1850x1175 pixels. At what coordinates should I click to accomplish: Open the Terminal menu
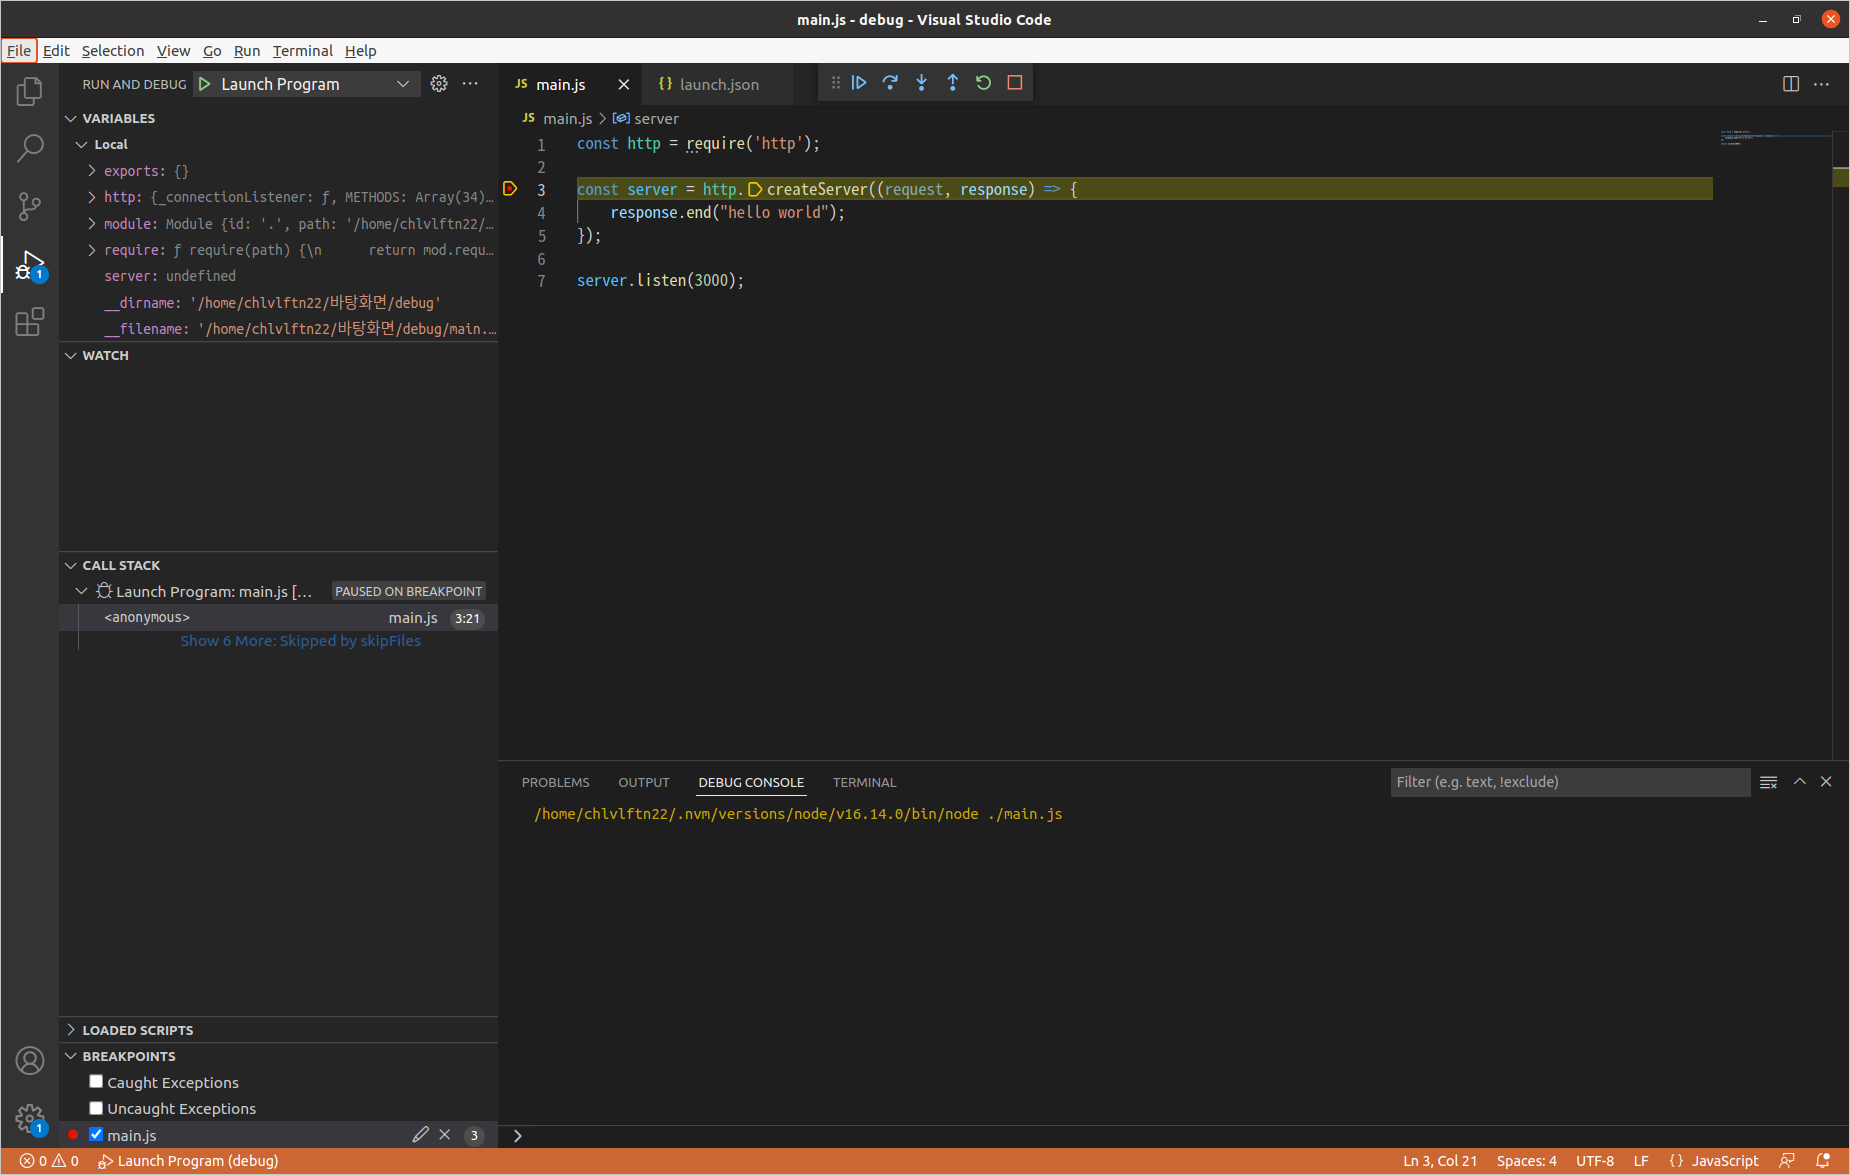(303, 51)
